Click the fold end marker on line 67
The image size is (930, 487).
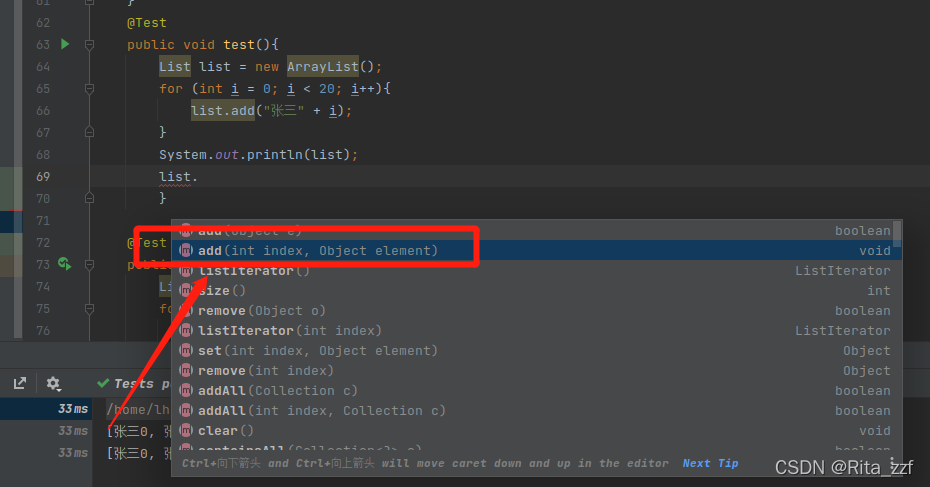point(89,132)
